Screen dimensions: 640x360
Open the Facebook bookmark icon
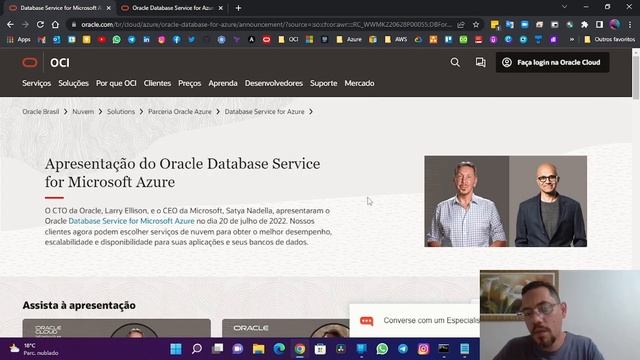177,40
